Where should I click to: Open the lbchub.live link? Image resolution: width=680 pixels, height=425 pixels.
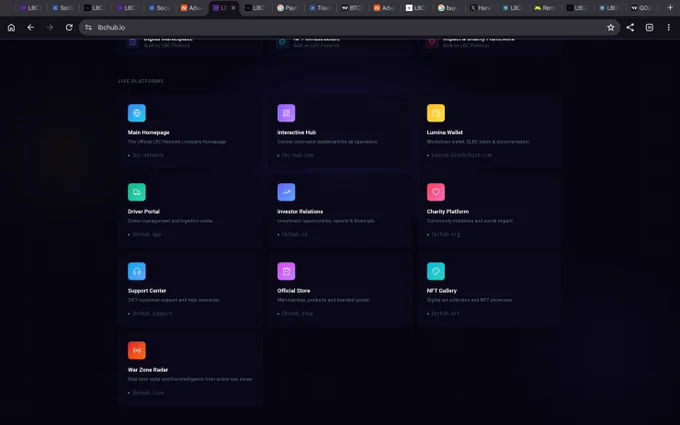click(148, 393)
